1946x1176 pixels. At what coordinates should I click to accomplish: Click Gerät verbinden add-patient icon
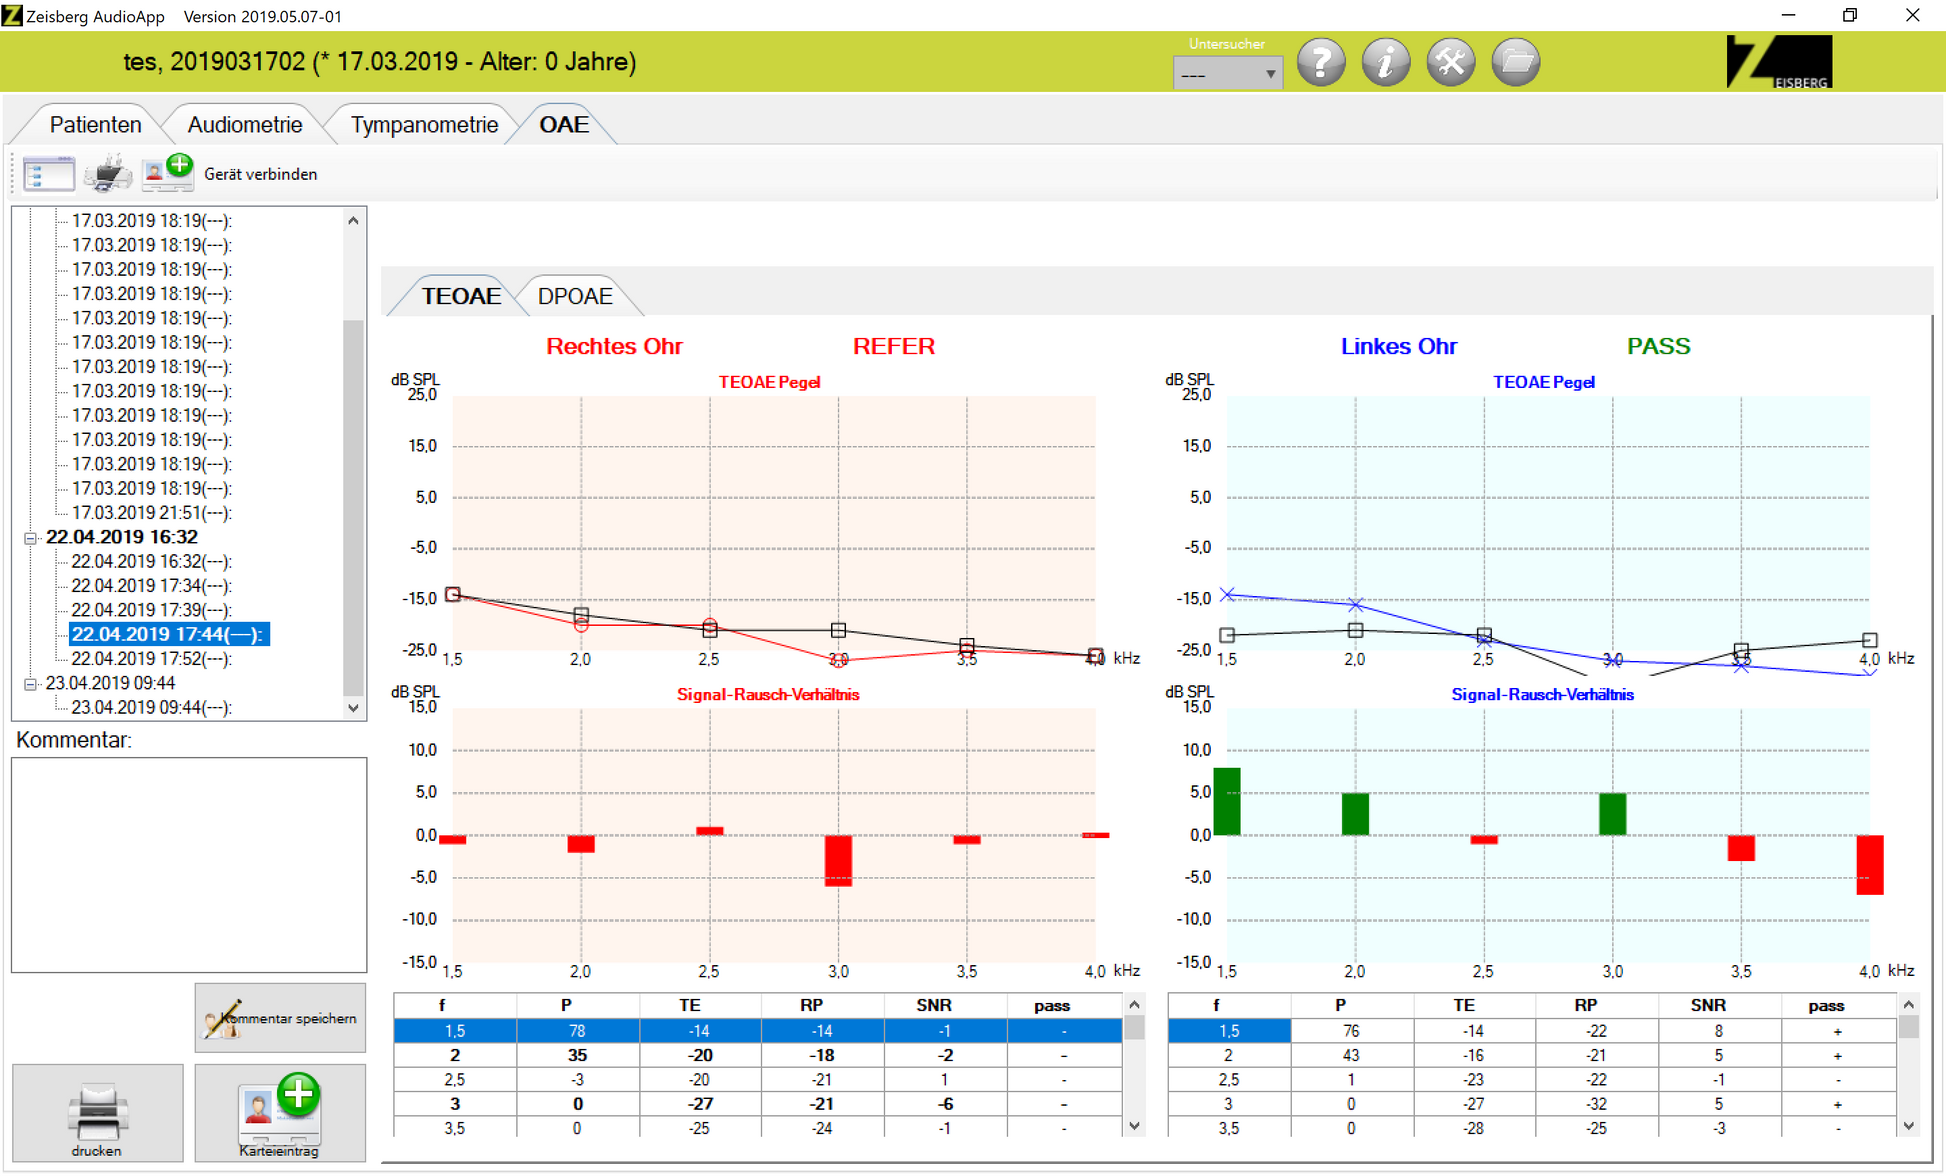[x=167, y=172]
